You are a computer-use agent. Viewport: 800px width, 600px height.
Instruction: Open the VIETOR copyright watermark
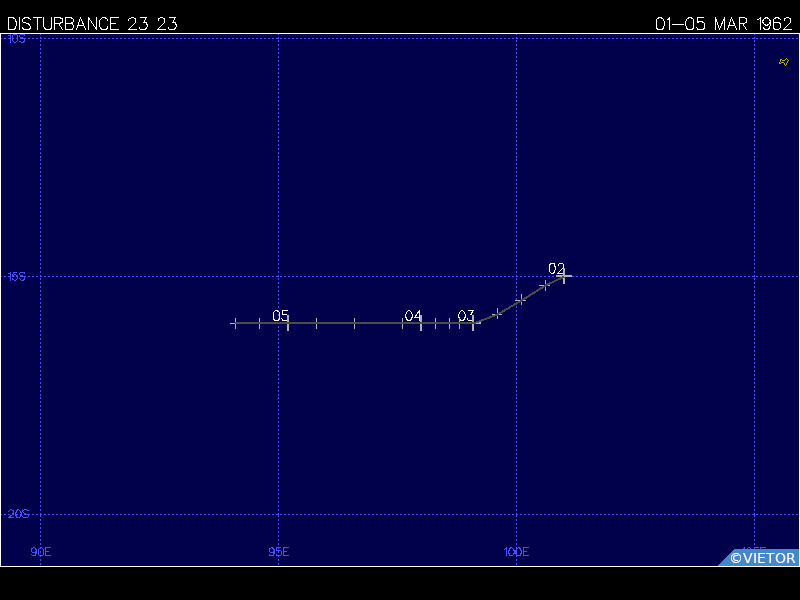pos(762,558)
